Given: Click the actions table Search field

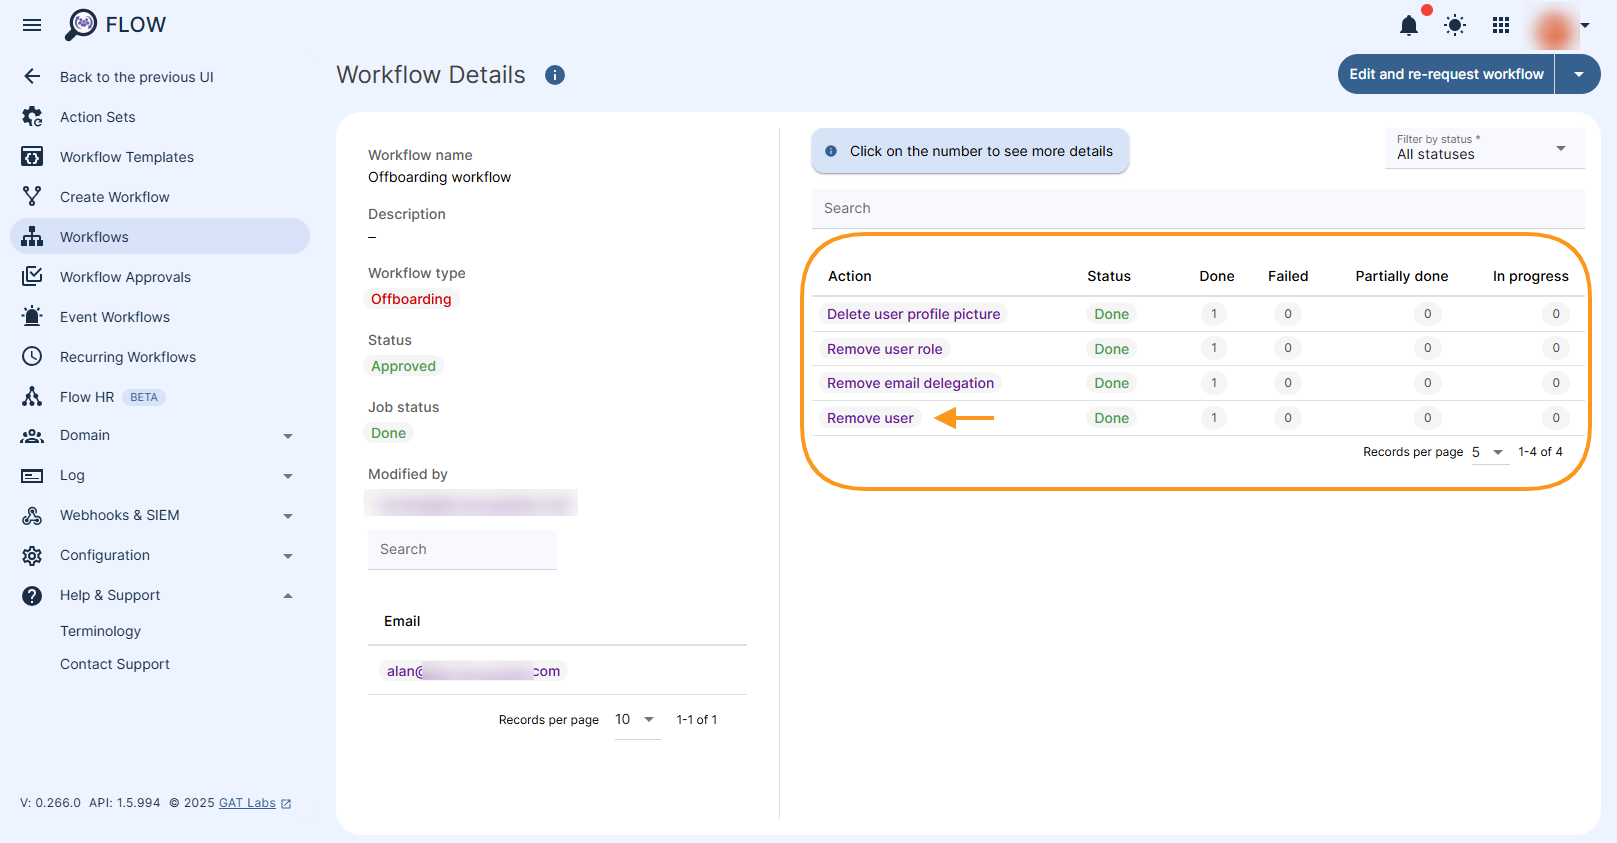Looking at the screenshot, I should (x=1197, y=208).
